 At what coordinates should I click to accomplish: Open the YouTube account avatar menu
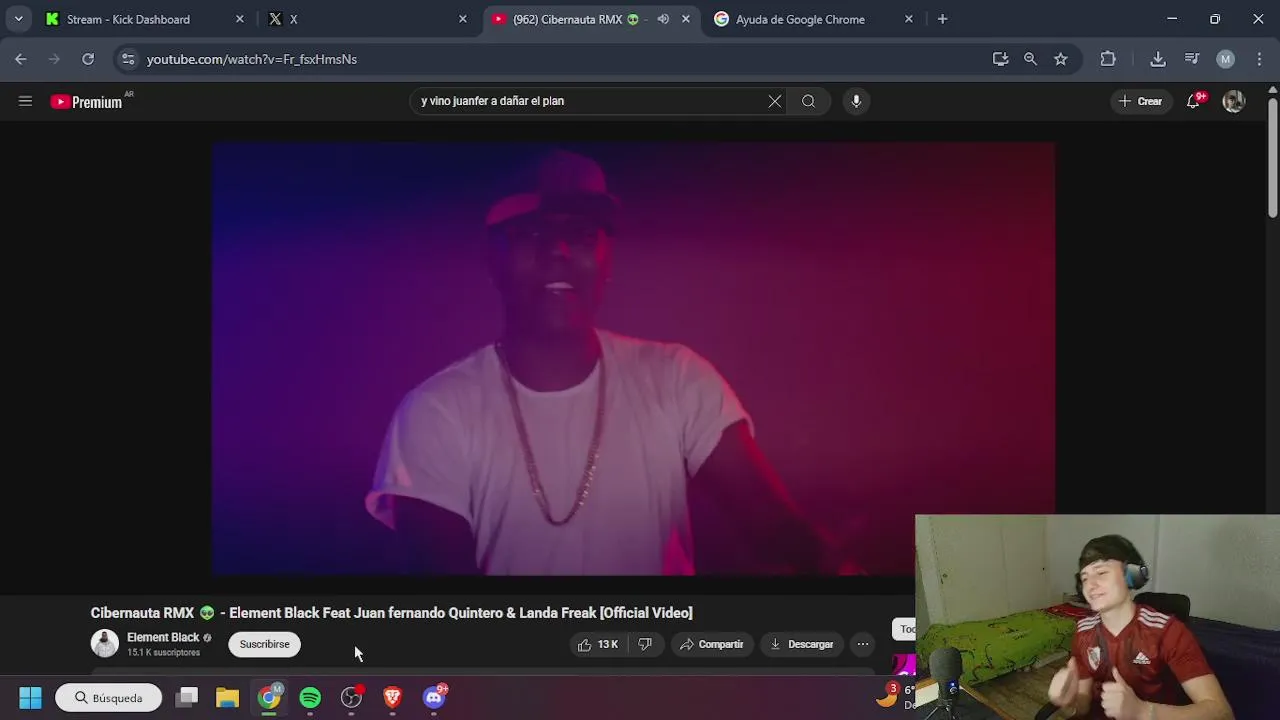pyautogui.click(x=1234, y=101)
